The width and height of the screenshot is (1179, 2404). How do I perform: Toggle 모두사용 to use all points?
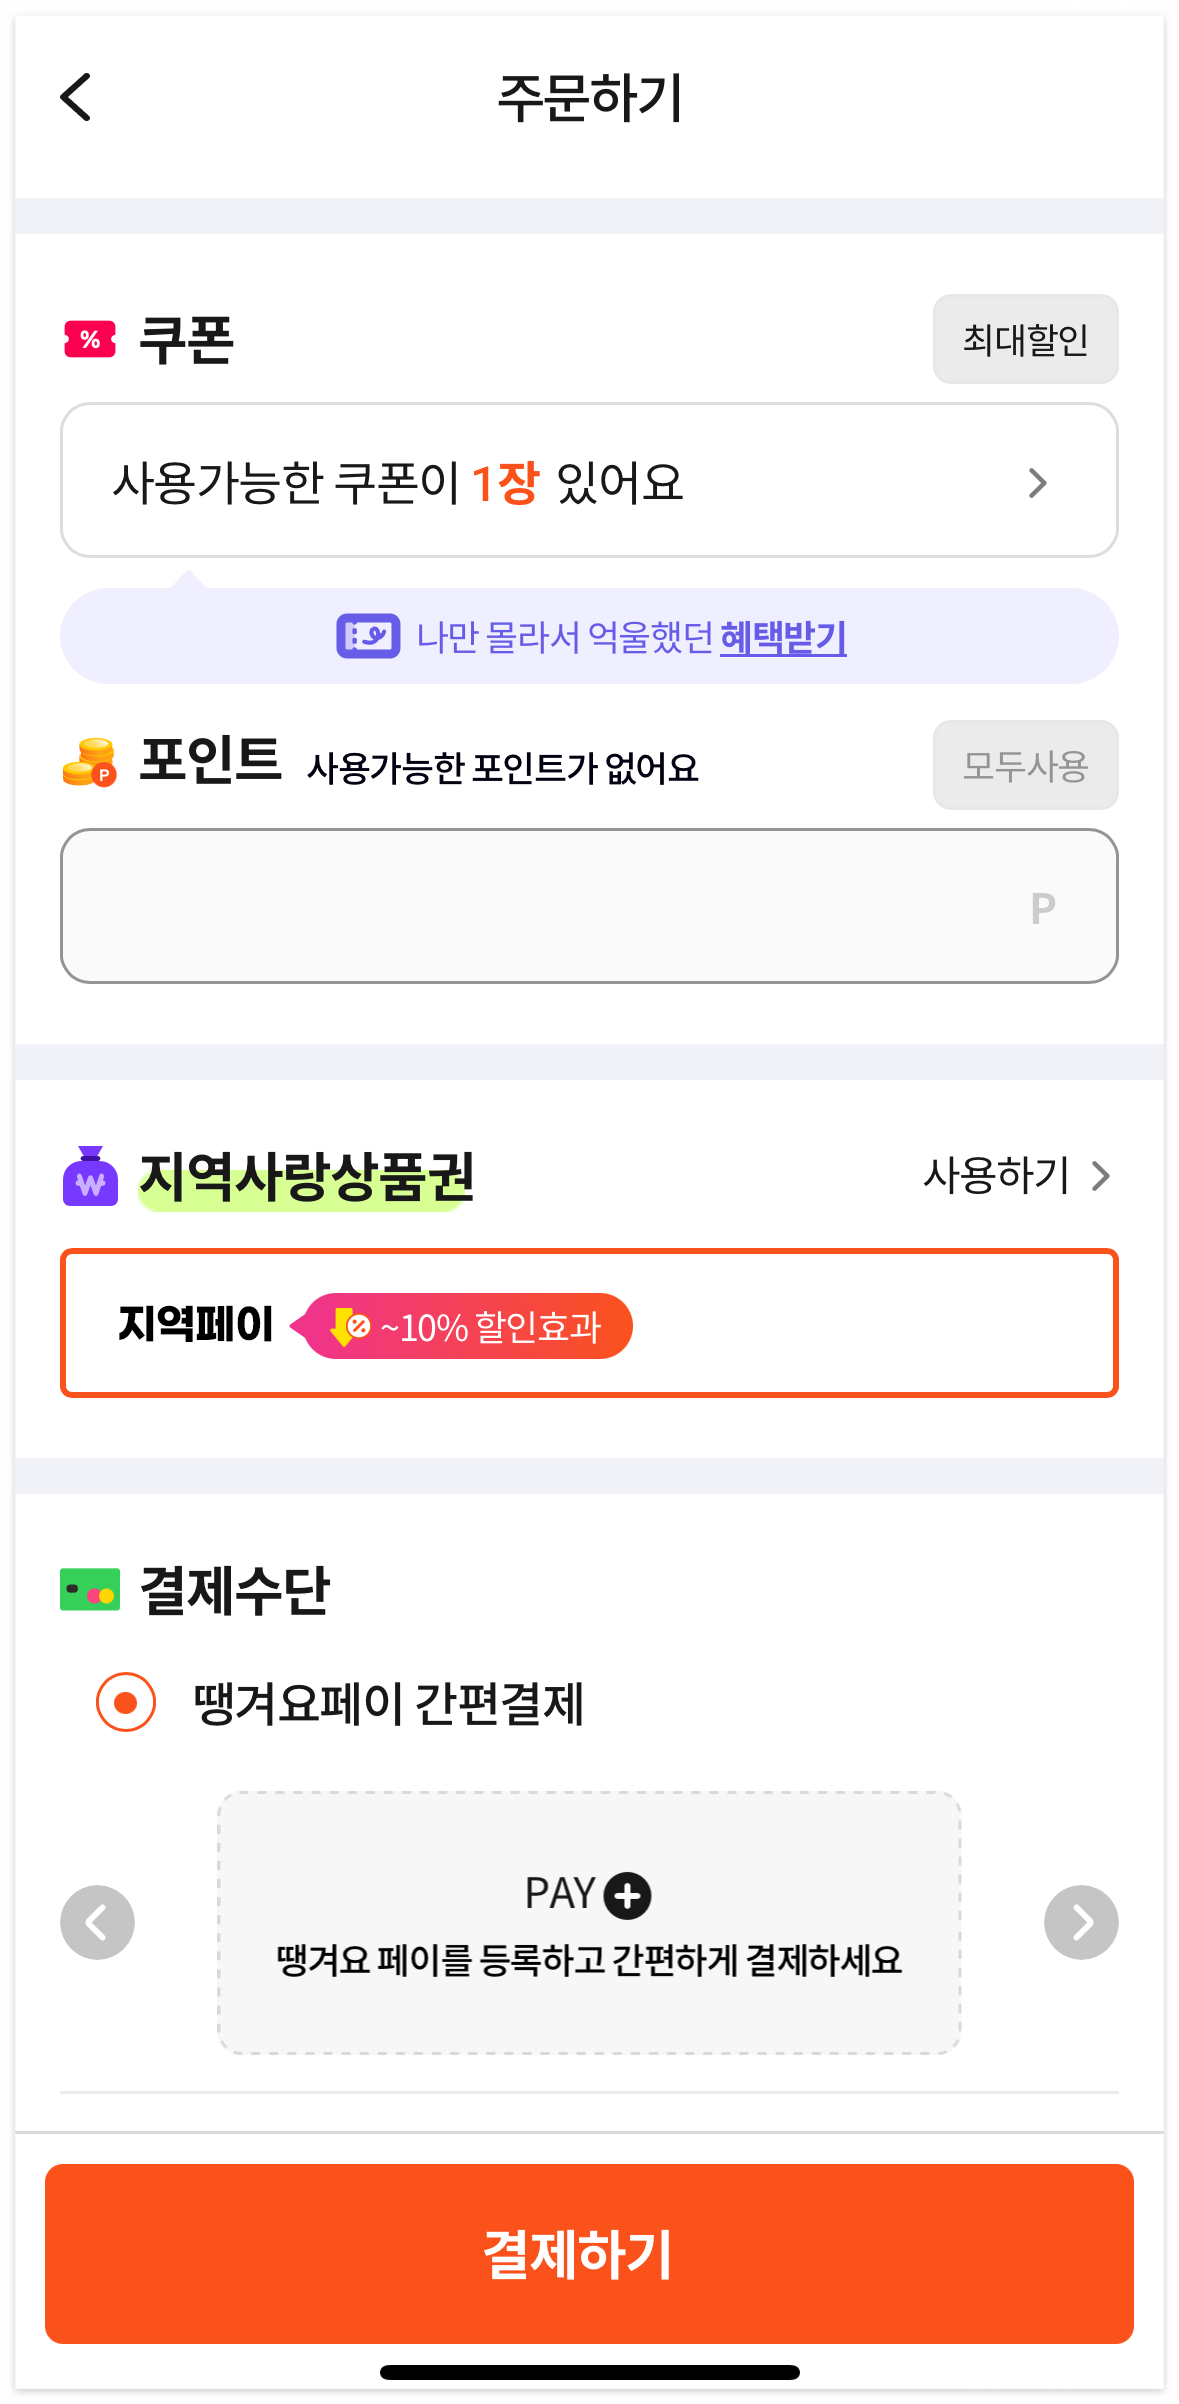point(1025,765)
